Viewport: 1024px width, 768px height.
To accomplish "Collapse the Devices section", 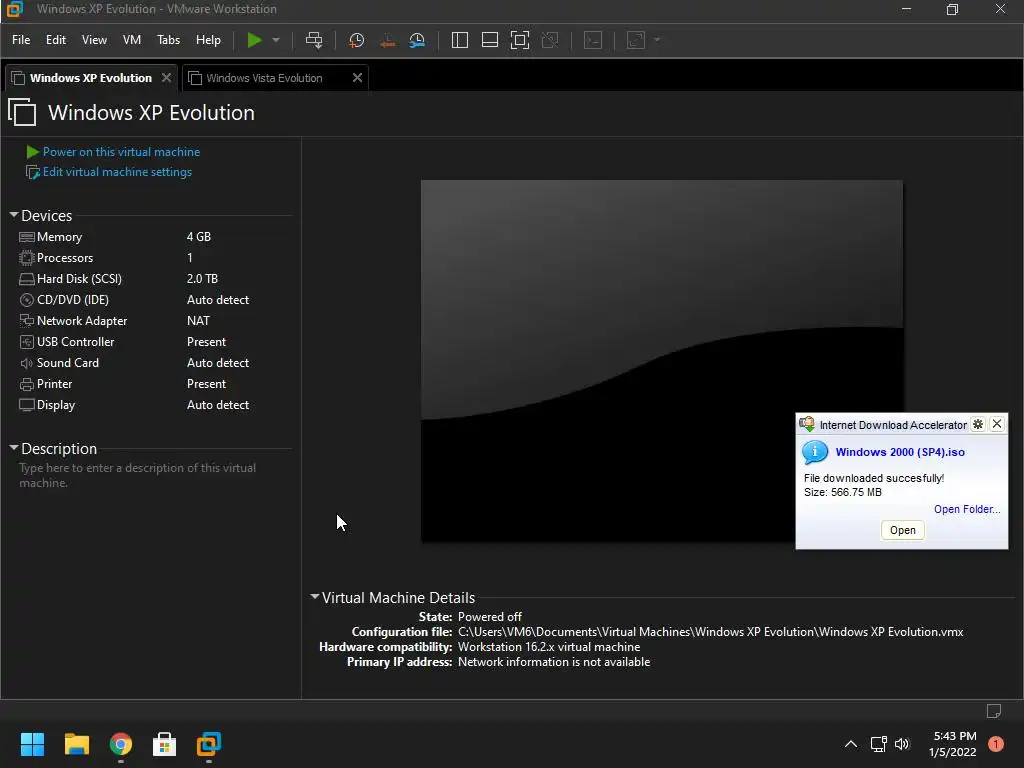I will pyautogui.click(x=14, y=214).
